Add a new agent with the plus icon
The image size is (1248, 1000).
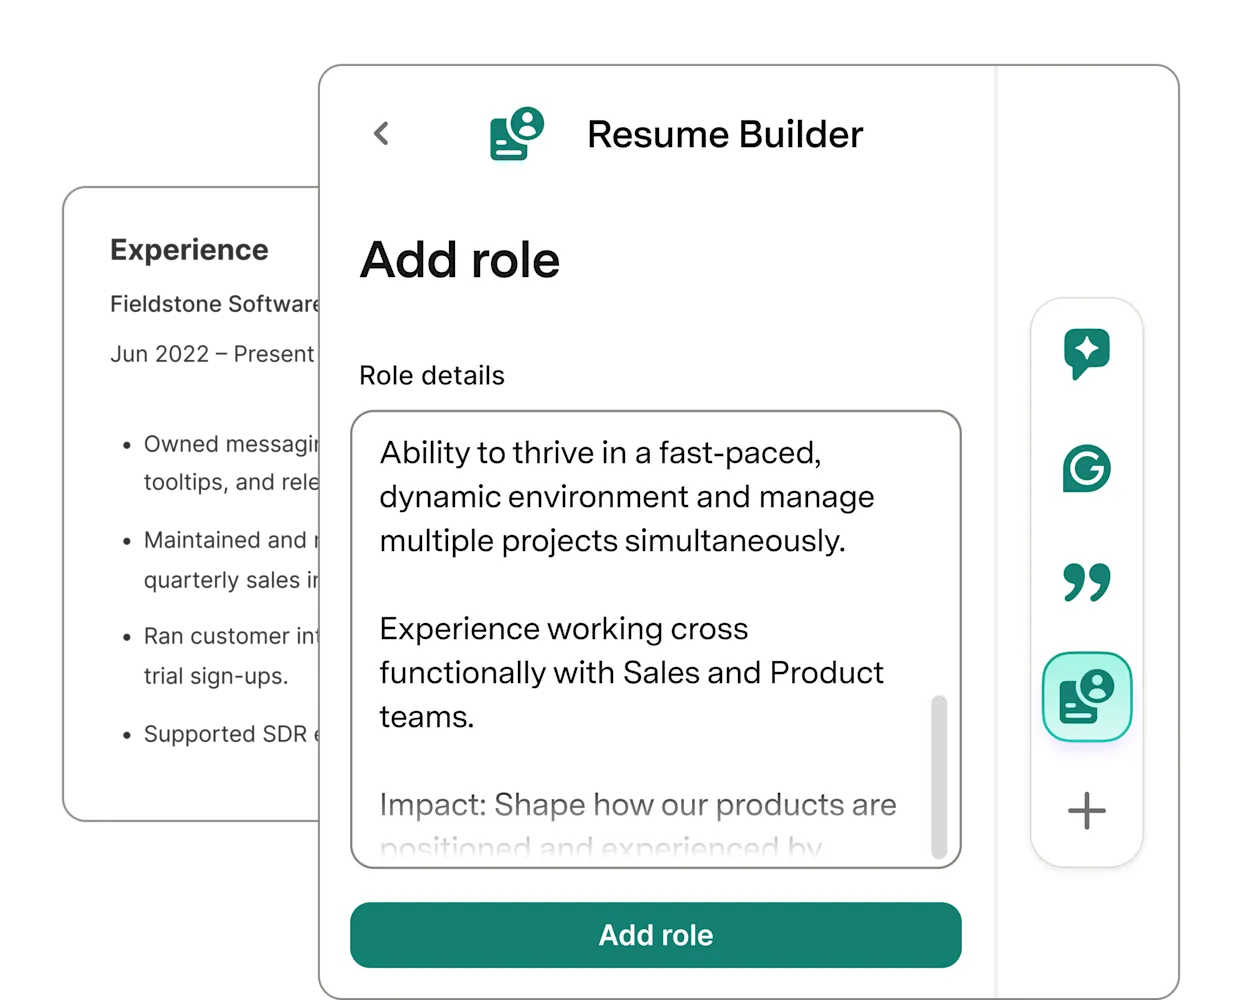[x=1087, y=810]
